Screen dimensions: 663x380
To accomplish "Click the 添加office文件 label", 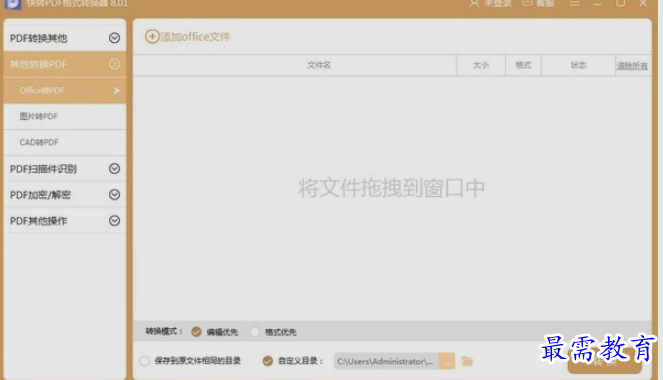I will pos(195,37).
